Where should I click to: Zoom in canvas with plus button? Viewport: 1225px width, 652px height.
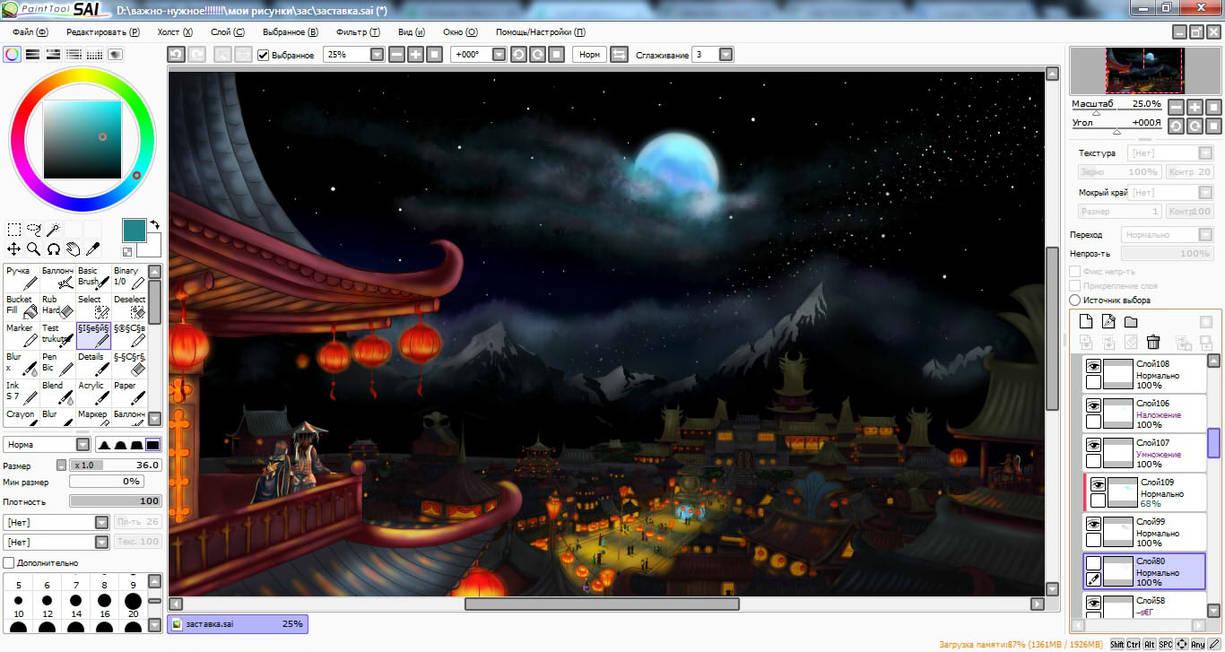pos(416,54)
